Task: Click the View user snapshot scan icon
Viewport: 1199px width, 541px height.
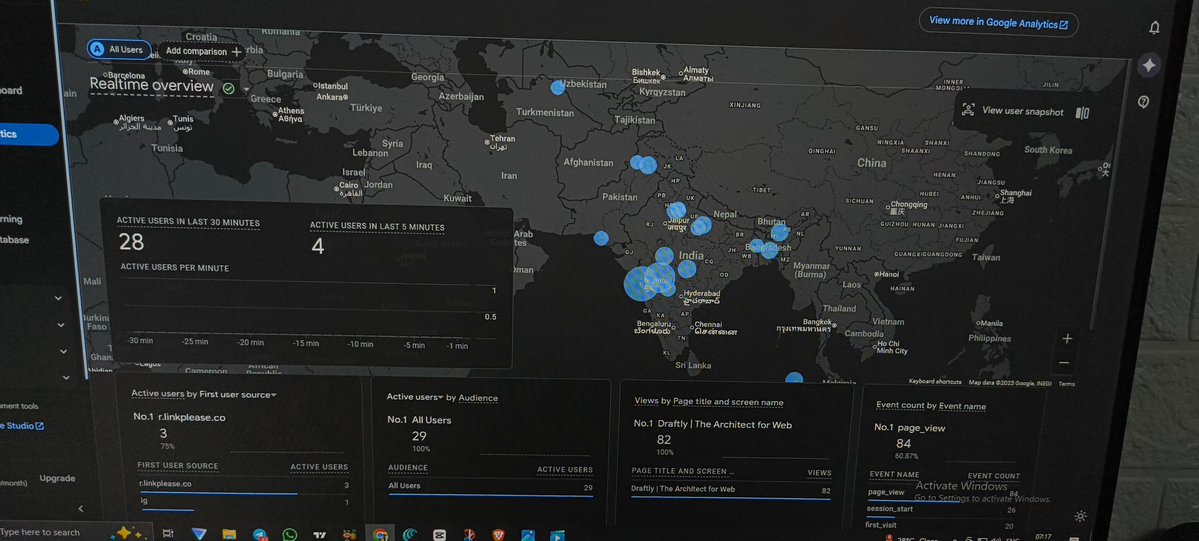Action: pyautogui.click(x=969, y=110)
